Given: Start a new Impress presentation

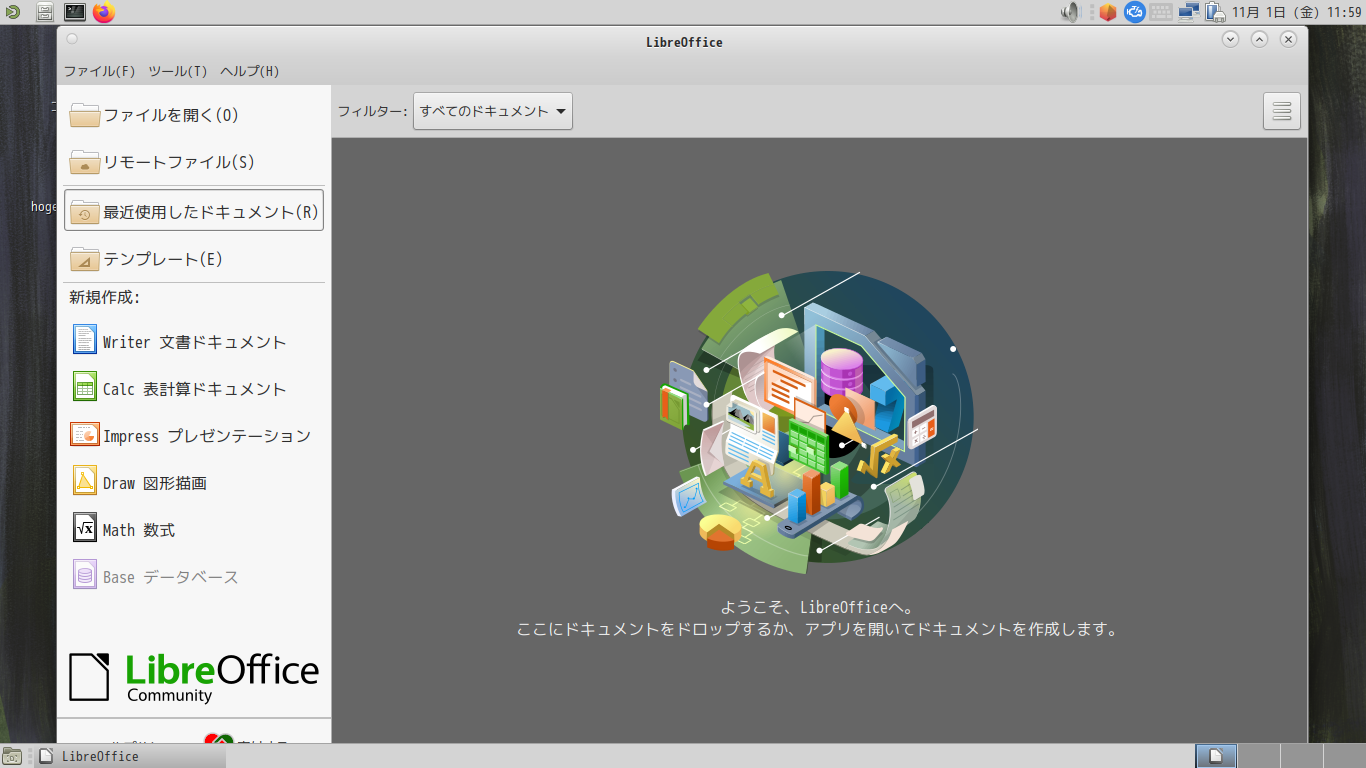Looking at the screenshot, I should tap(205, 436).
